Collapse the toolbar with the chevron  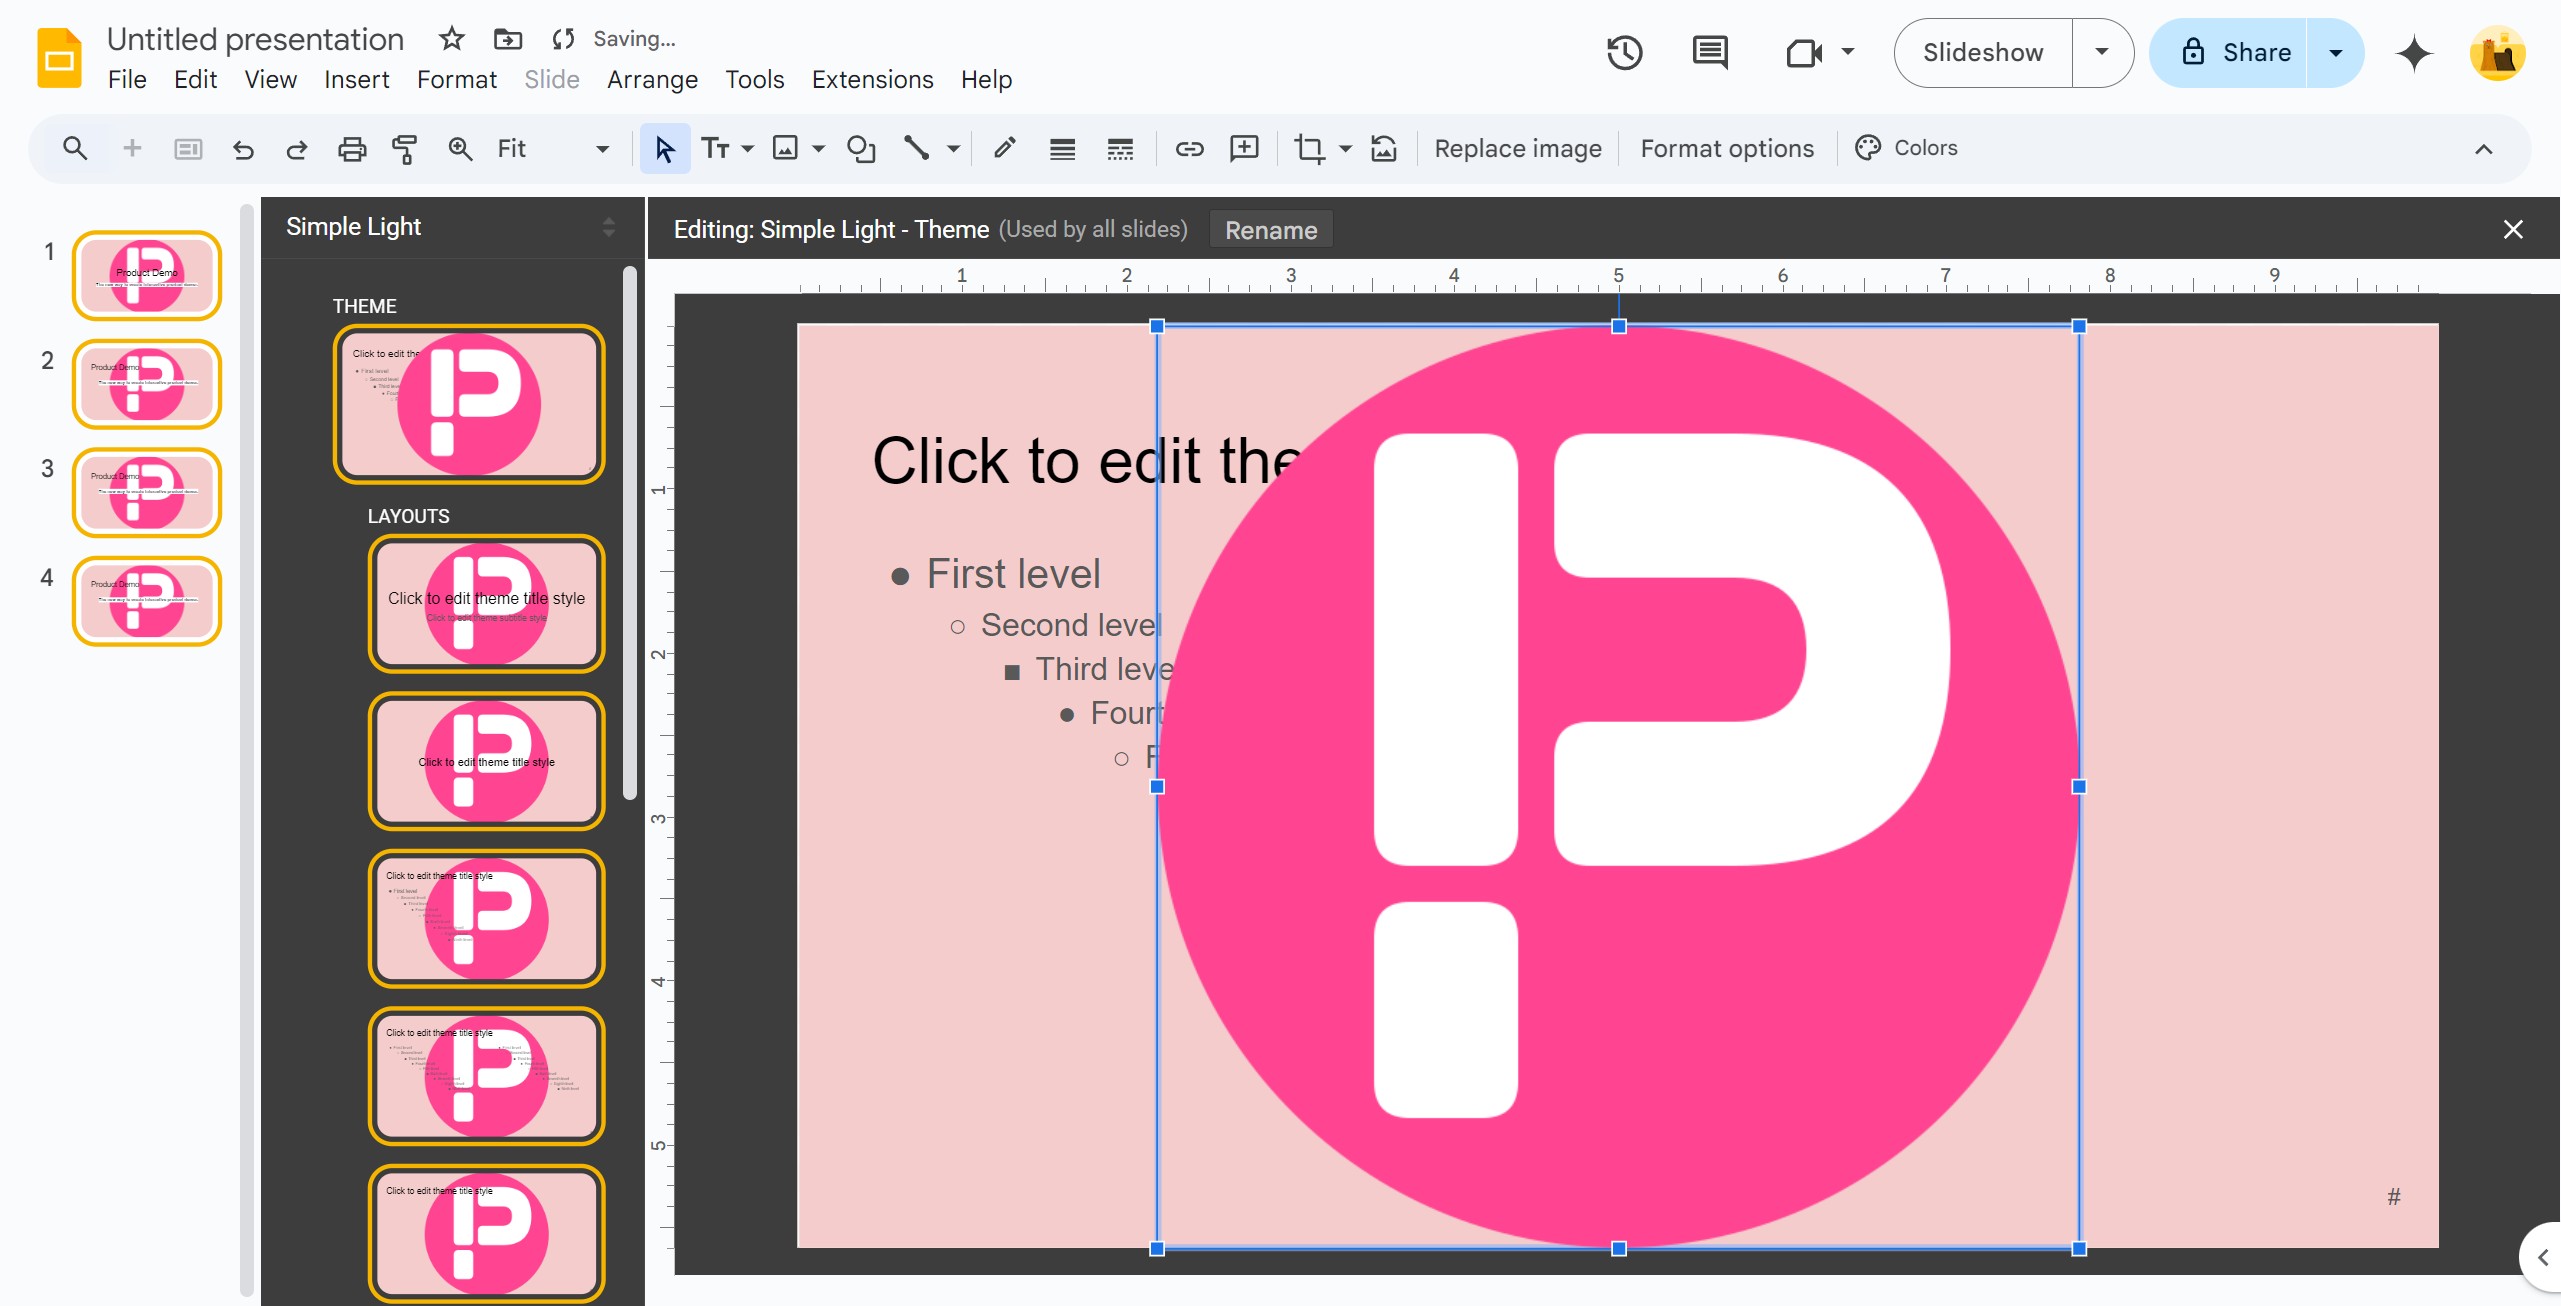tap(2484, 149)
